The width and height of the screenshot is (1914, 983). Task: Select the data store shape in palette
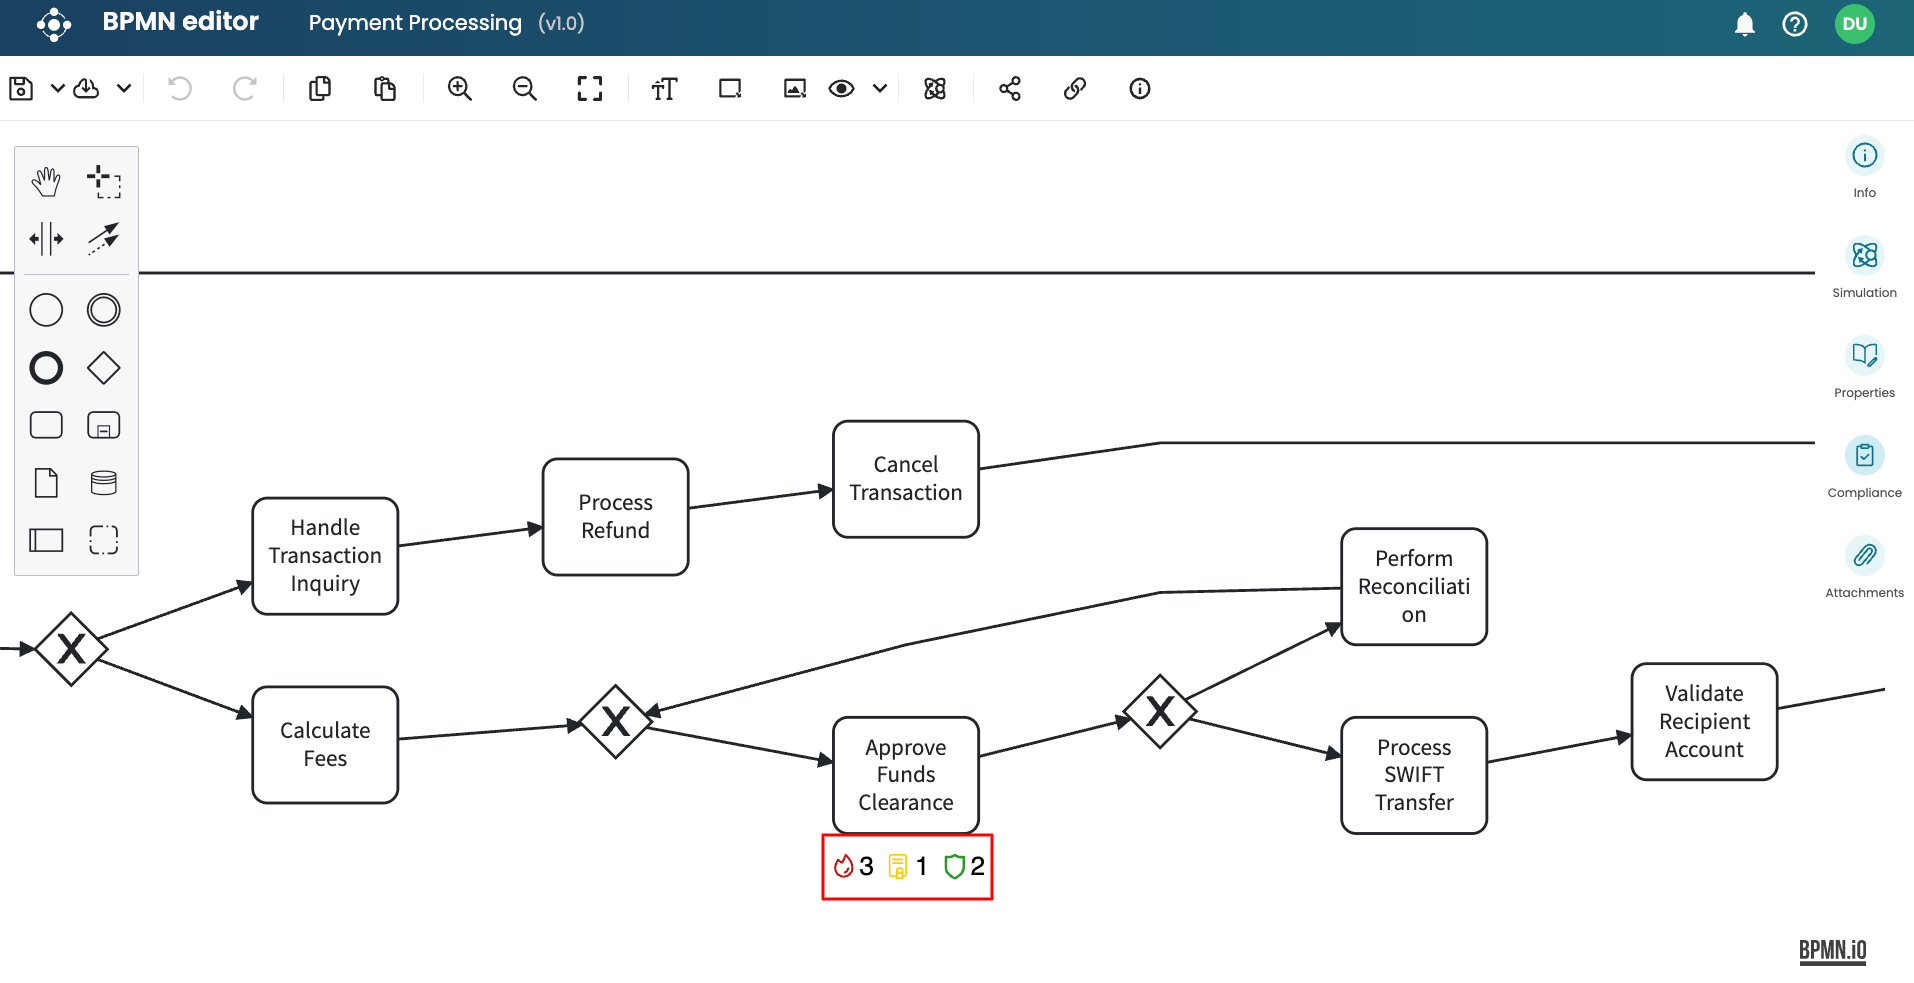point(103,483)
